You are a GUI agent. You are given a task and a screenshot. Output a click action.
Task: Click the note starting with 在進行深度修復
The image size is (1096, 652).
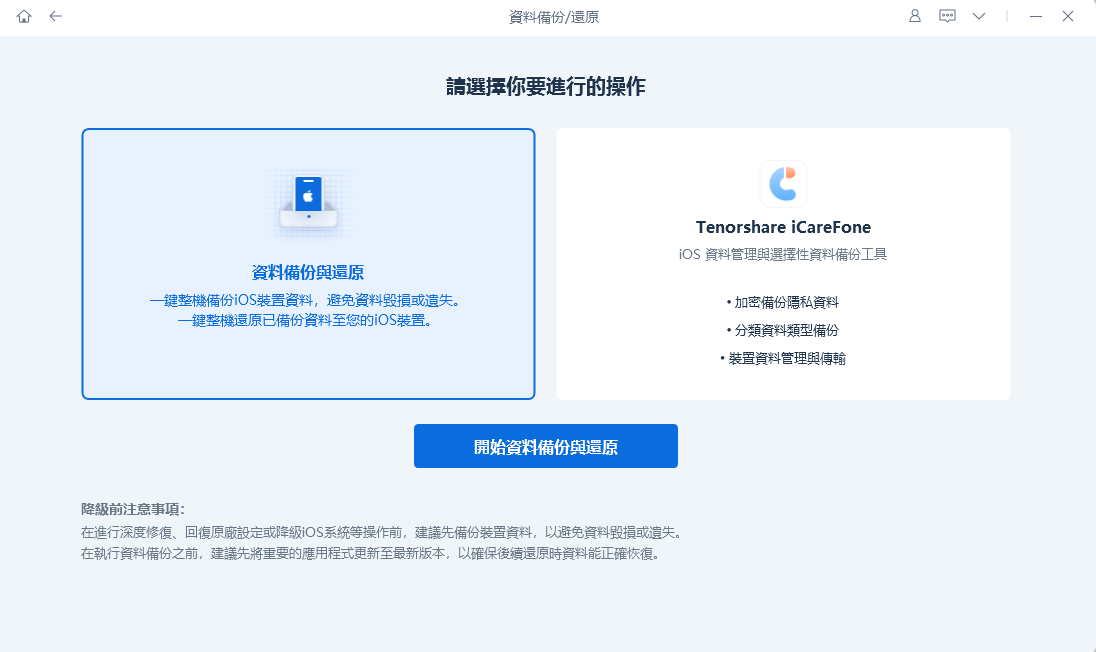click(x=382, y=533)
